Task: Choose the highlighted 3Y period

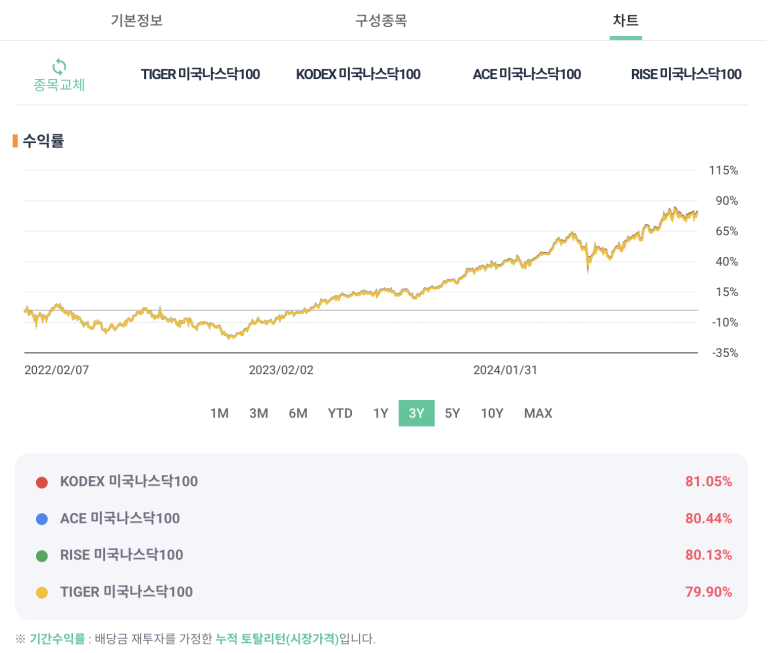Action: pyautogui.click(x=417, y=413)
